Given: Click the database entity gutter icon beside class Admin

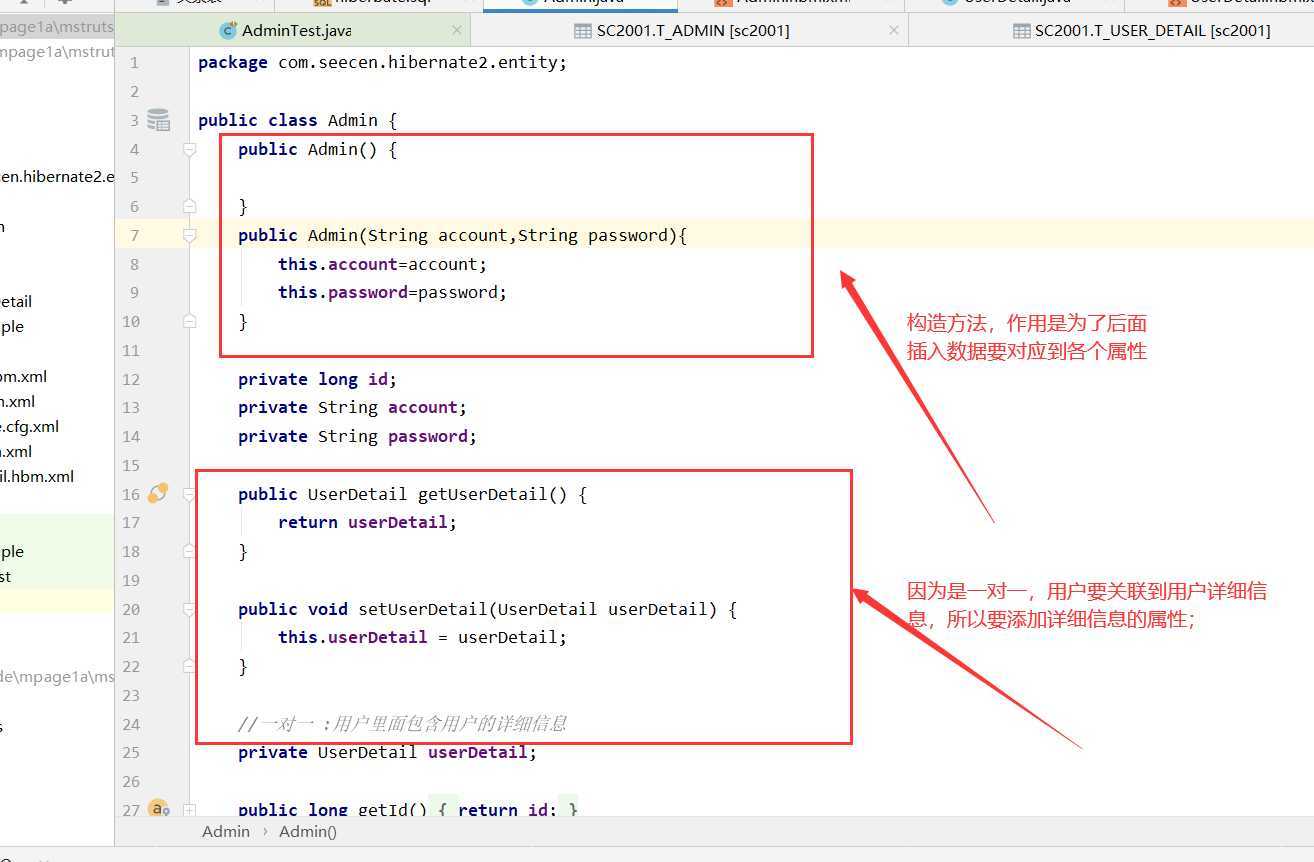Looking at the screenshot, I should click(158, 120).
